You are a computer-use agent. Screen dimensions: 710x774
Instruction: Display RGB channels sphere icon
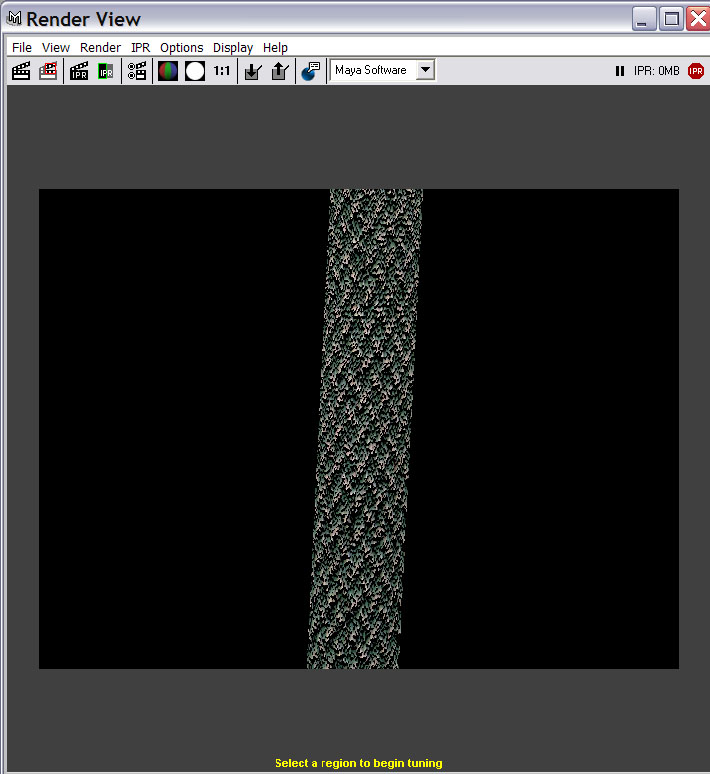coord(168,71)
